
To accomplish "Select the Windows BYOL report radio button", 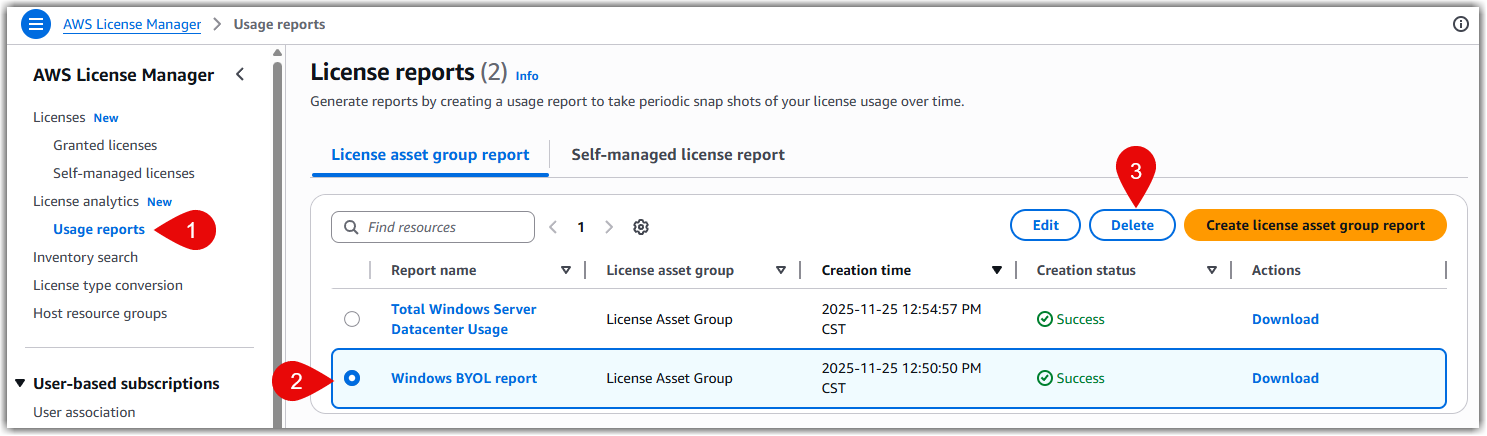I will tap(351, 378).
